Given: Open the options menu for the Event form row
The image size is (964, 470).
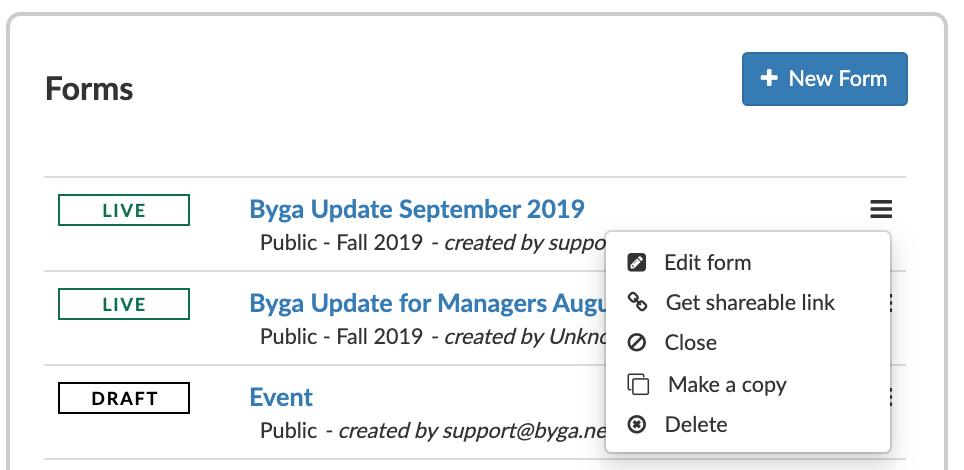Looking at the screenshot, I should [890, 397].
